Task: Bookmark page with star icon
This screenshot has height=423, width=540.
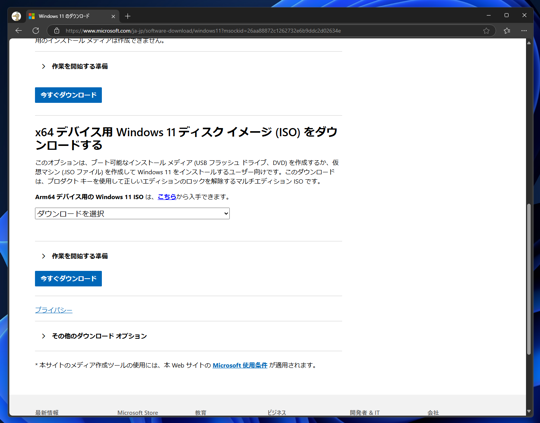Action: [x=486, y=31]
